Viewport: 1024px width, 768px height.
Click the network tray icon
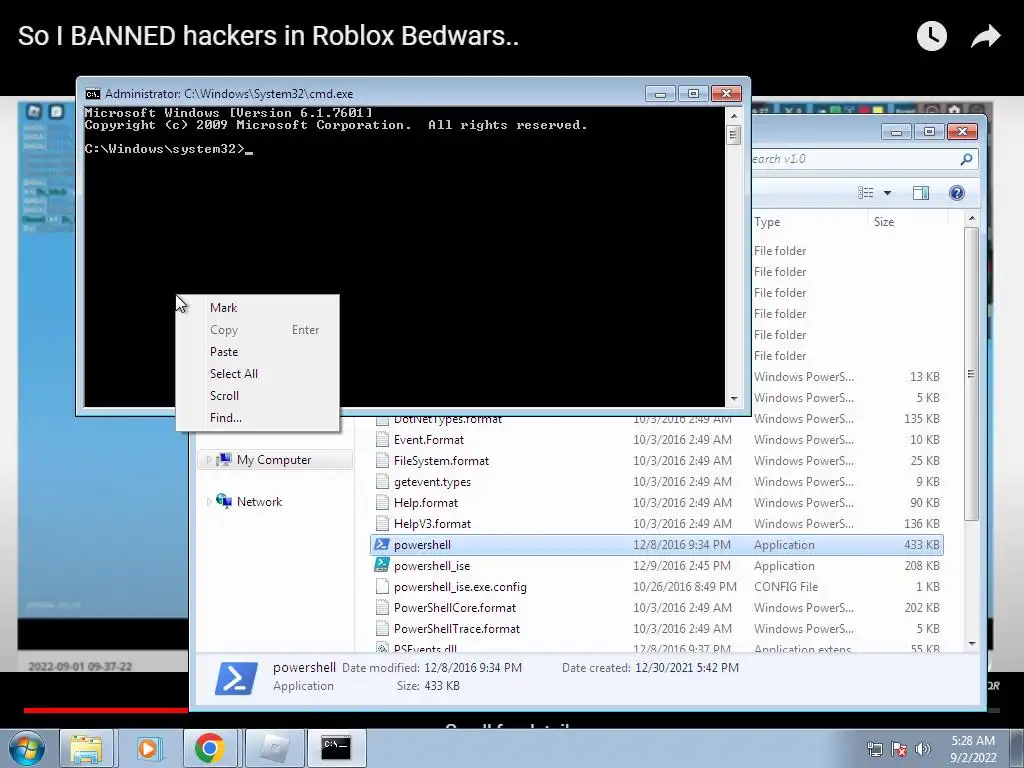[874, 749]
